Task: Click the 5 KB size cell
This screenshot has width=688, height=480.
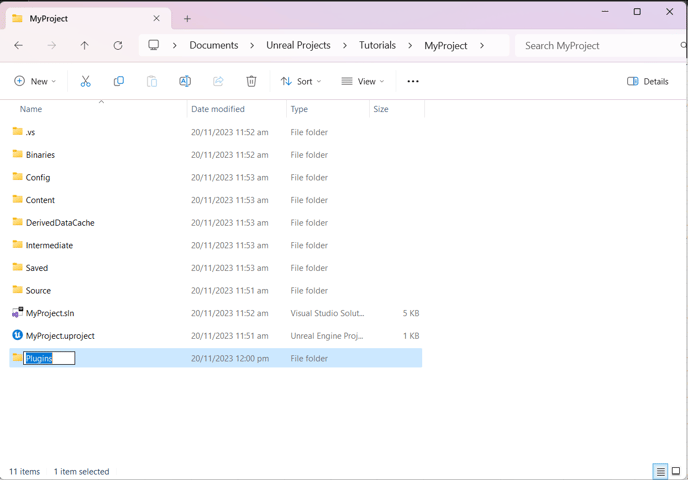Action: click(x=411, y=313)
